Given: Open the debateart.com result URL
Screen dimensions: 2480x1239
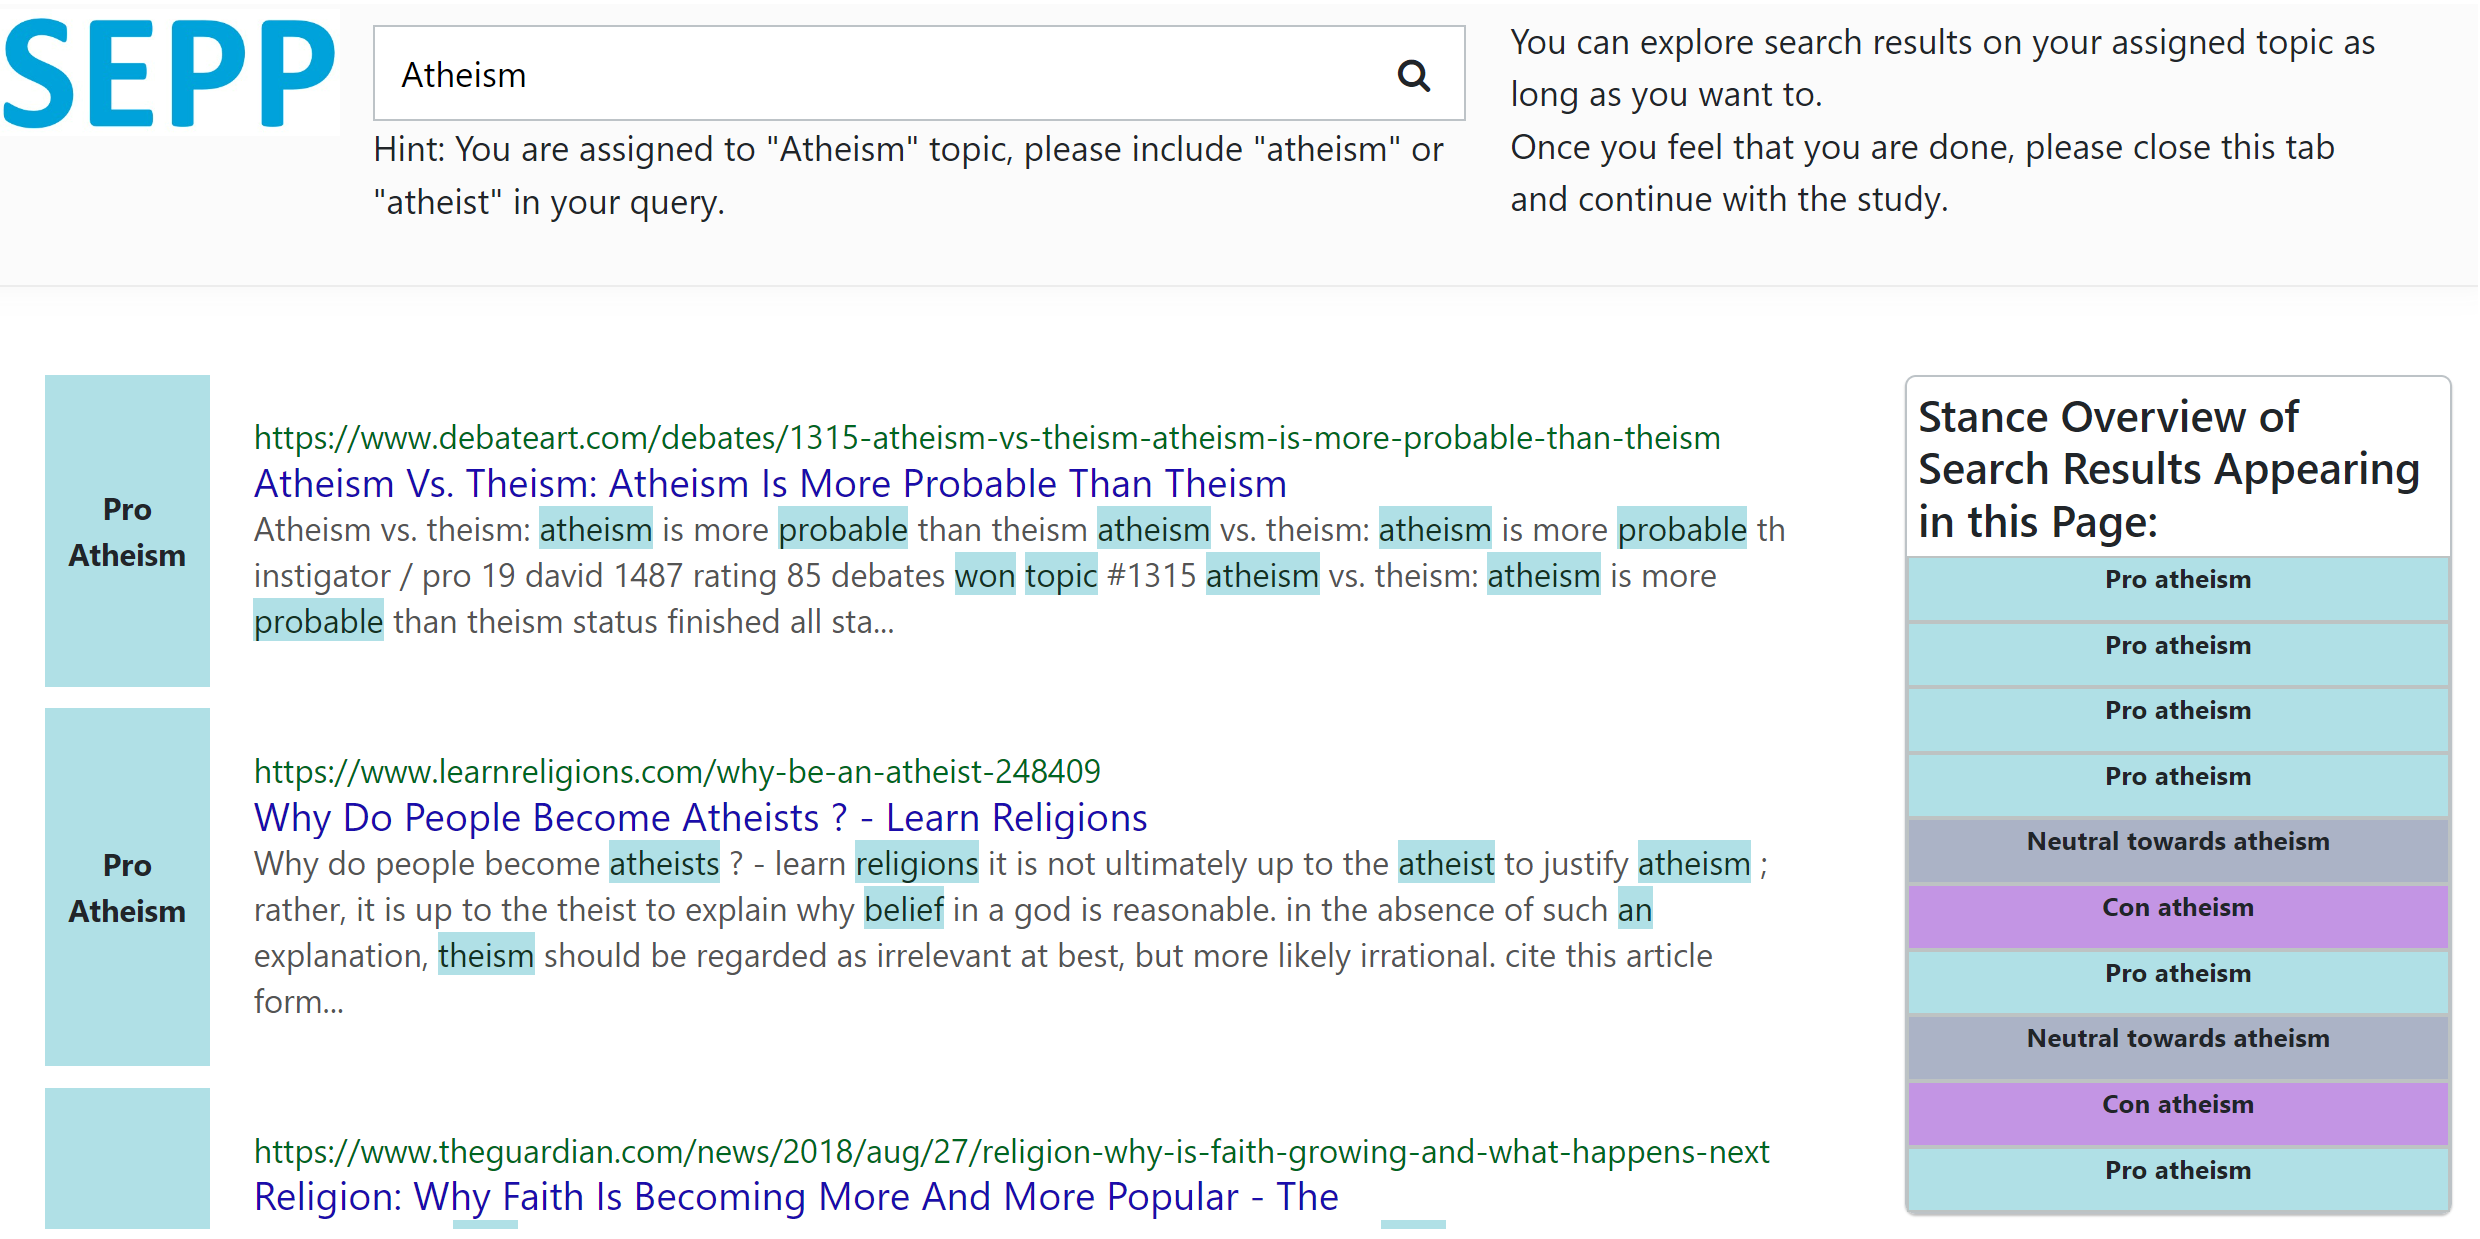Looking at the screenshot, I should (x=987, y=438).
